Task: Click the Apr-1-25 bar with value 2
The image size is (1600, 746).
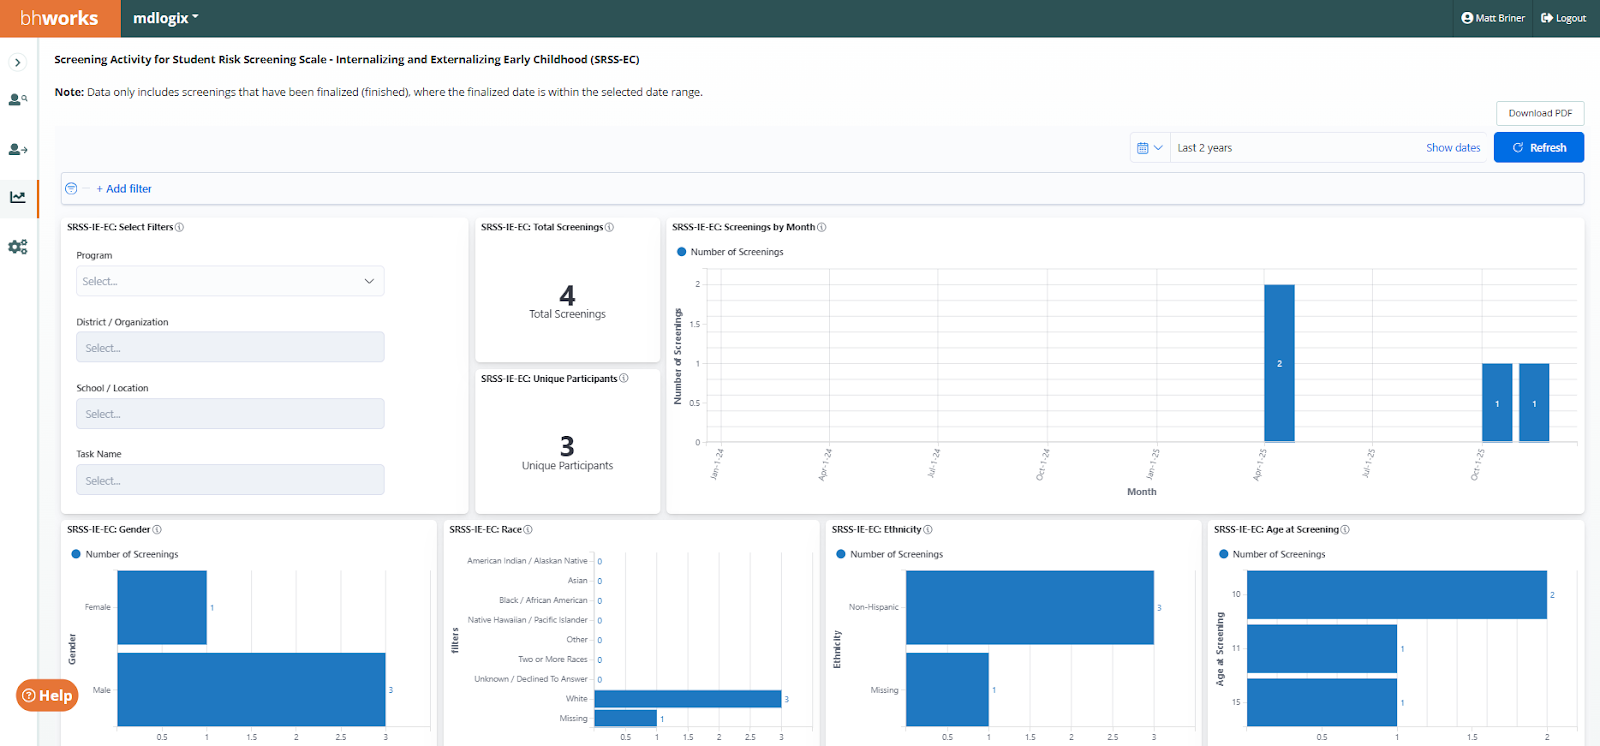Action: click(x=1279, y=363)
